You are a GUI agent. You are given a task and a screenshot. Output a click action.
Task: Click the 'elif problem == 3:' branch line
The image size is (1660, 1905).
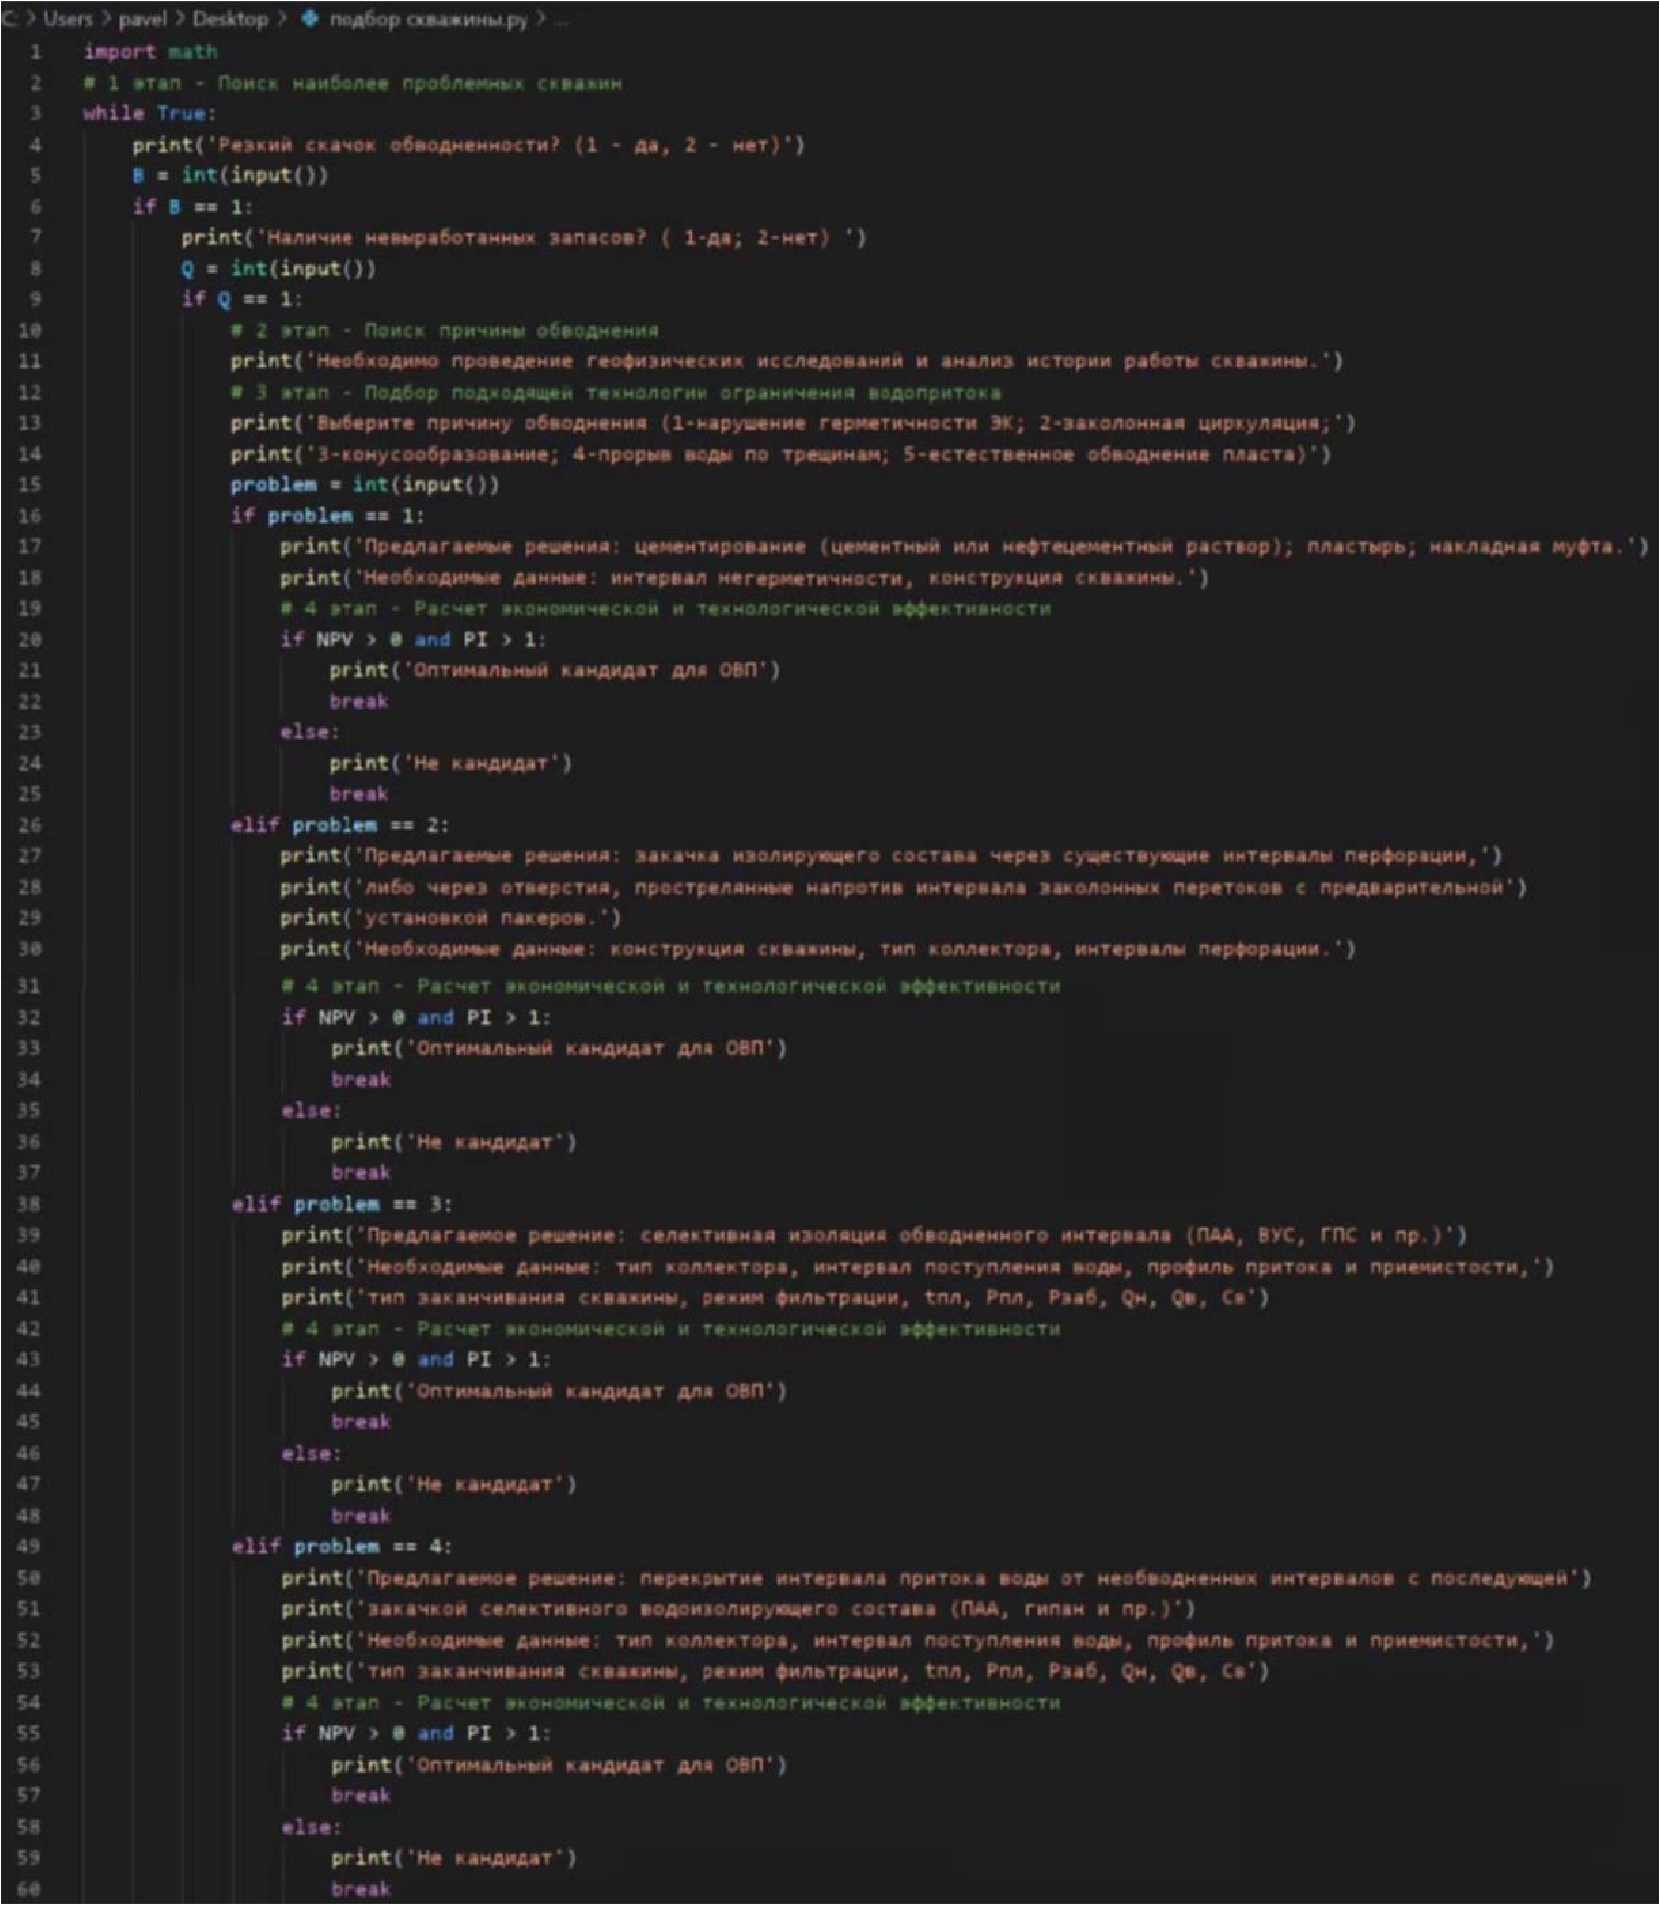341,1204
